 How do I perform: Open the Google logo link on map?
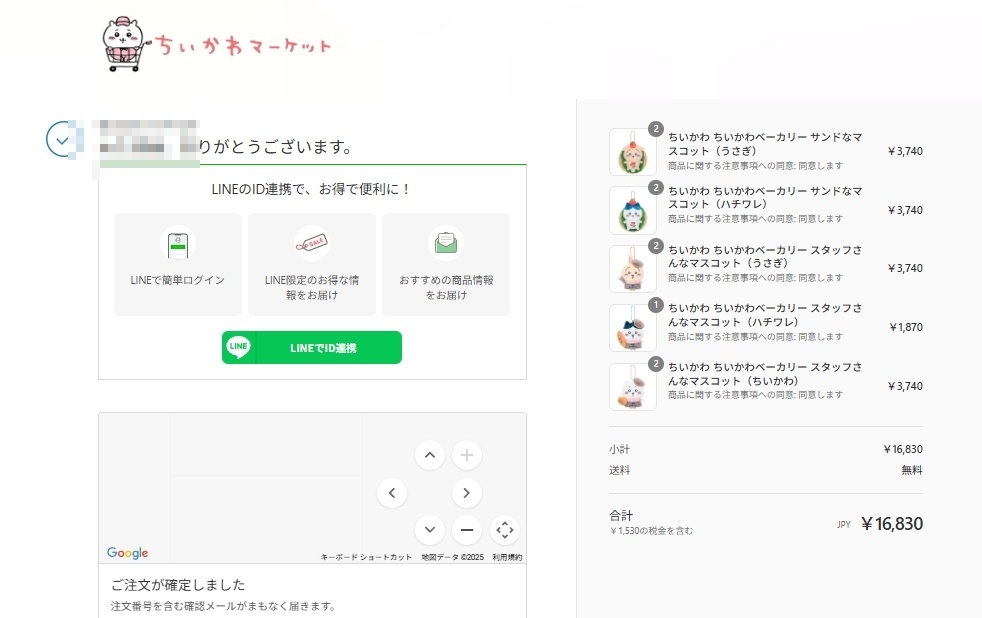coord(128,553)
